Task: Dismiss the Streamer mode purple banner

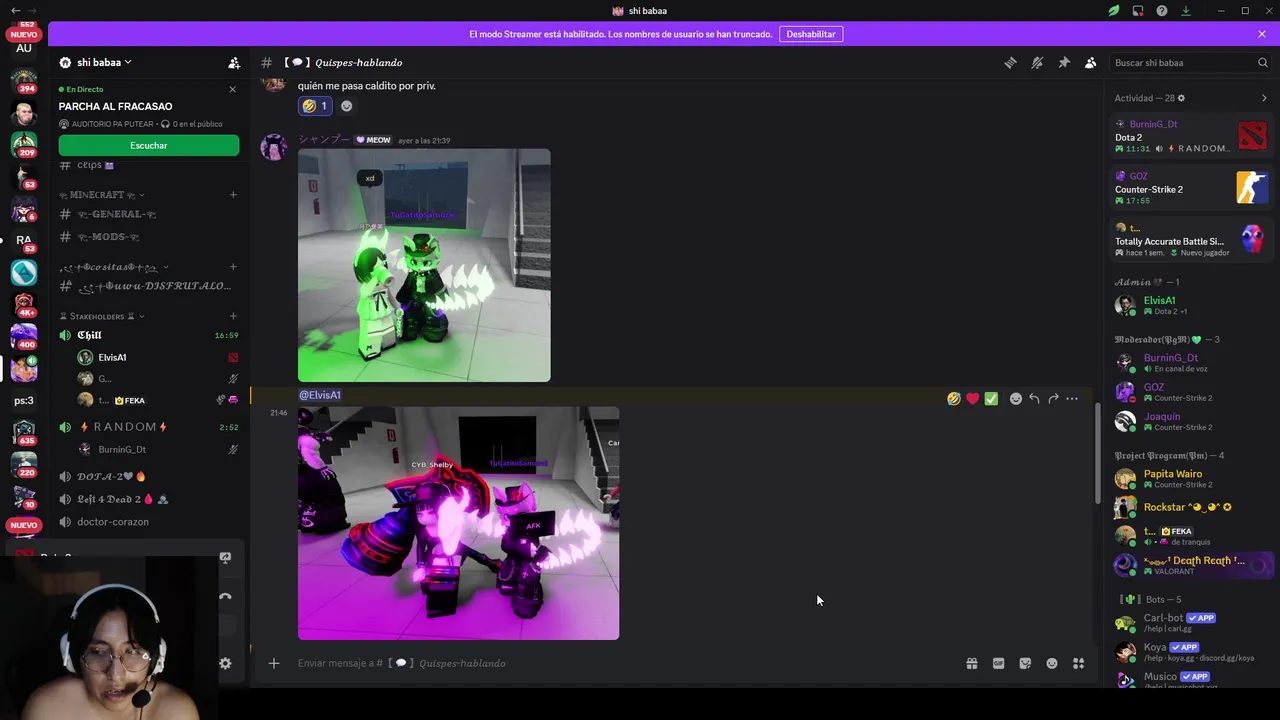Action: pos(1262,34)
